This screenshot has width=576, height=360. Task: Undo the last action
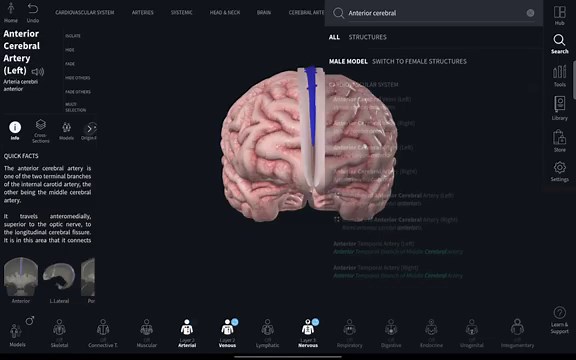(x=33, y=12)
